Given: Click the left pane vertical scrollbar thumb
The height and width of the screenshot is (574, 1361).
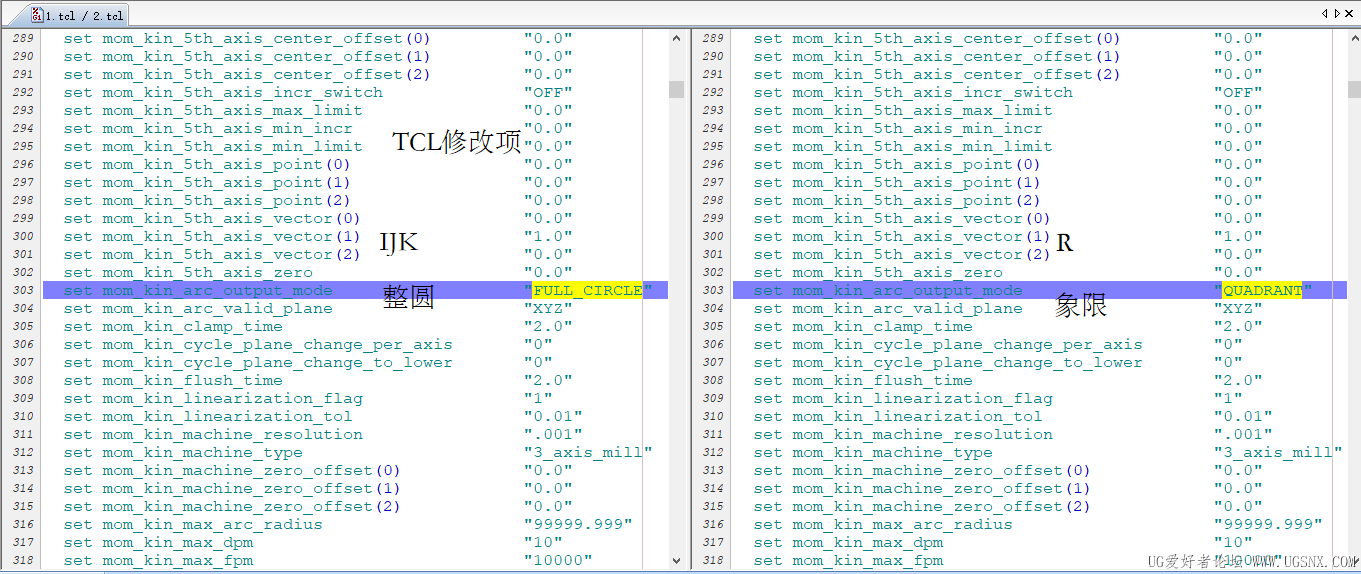Looking at the screenshot, I should pyautogui.click(x=677, y=89).
